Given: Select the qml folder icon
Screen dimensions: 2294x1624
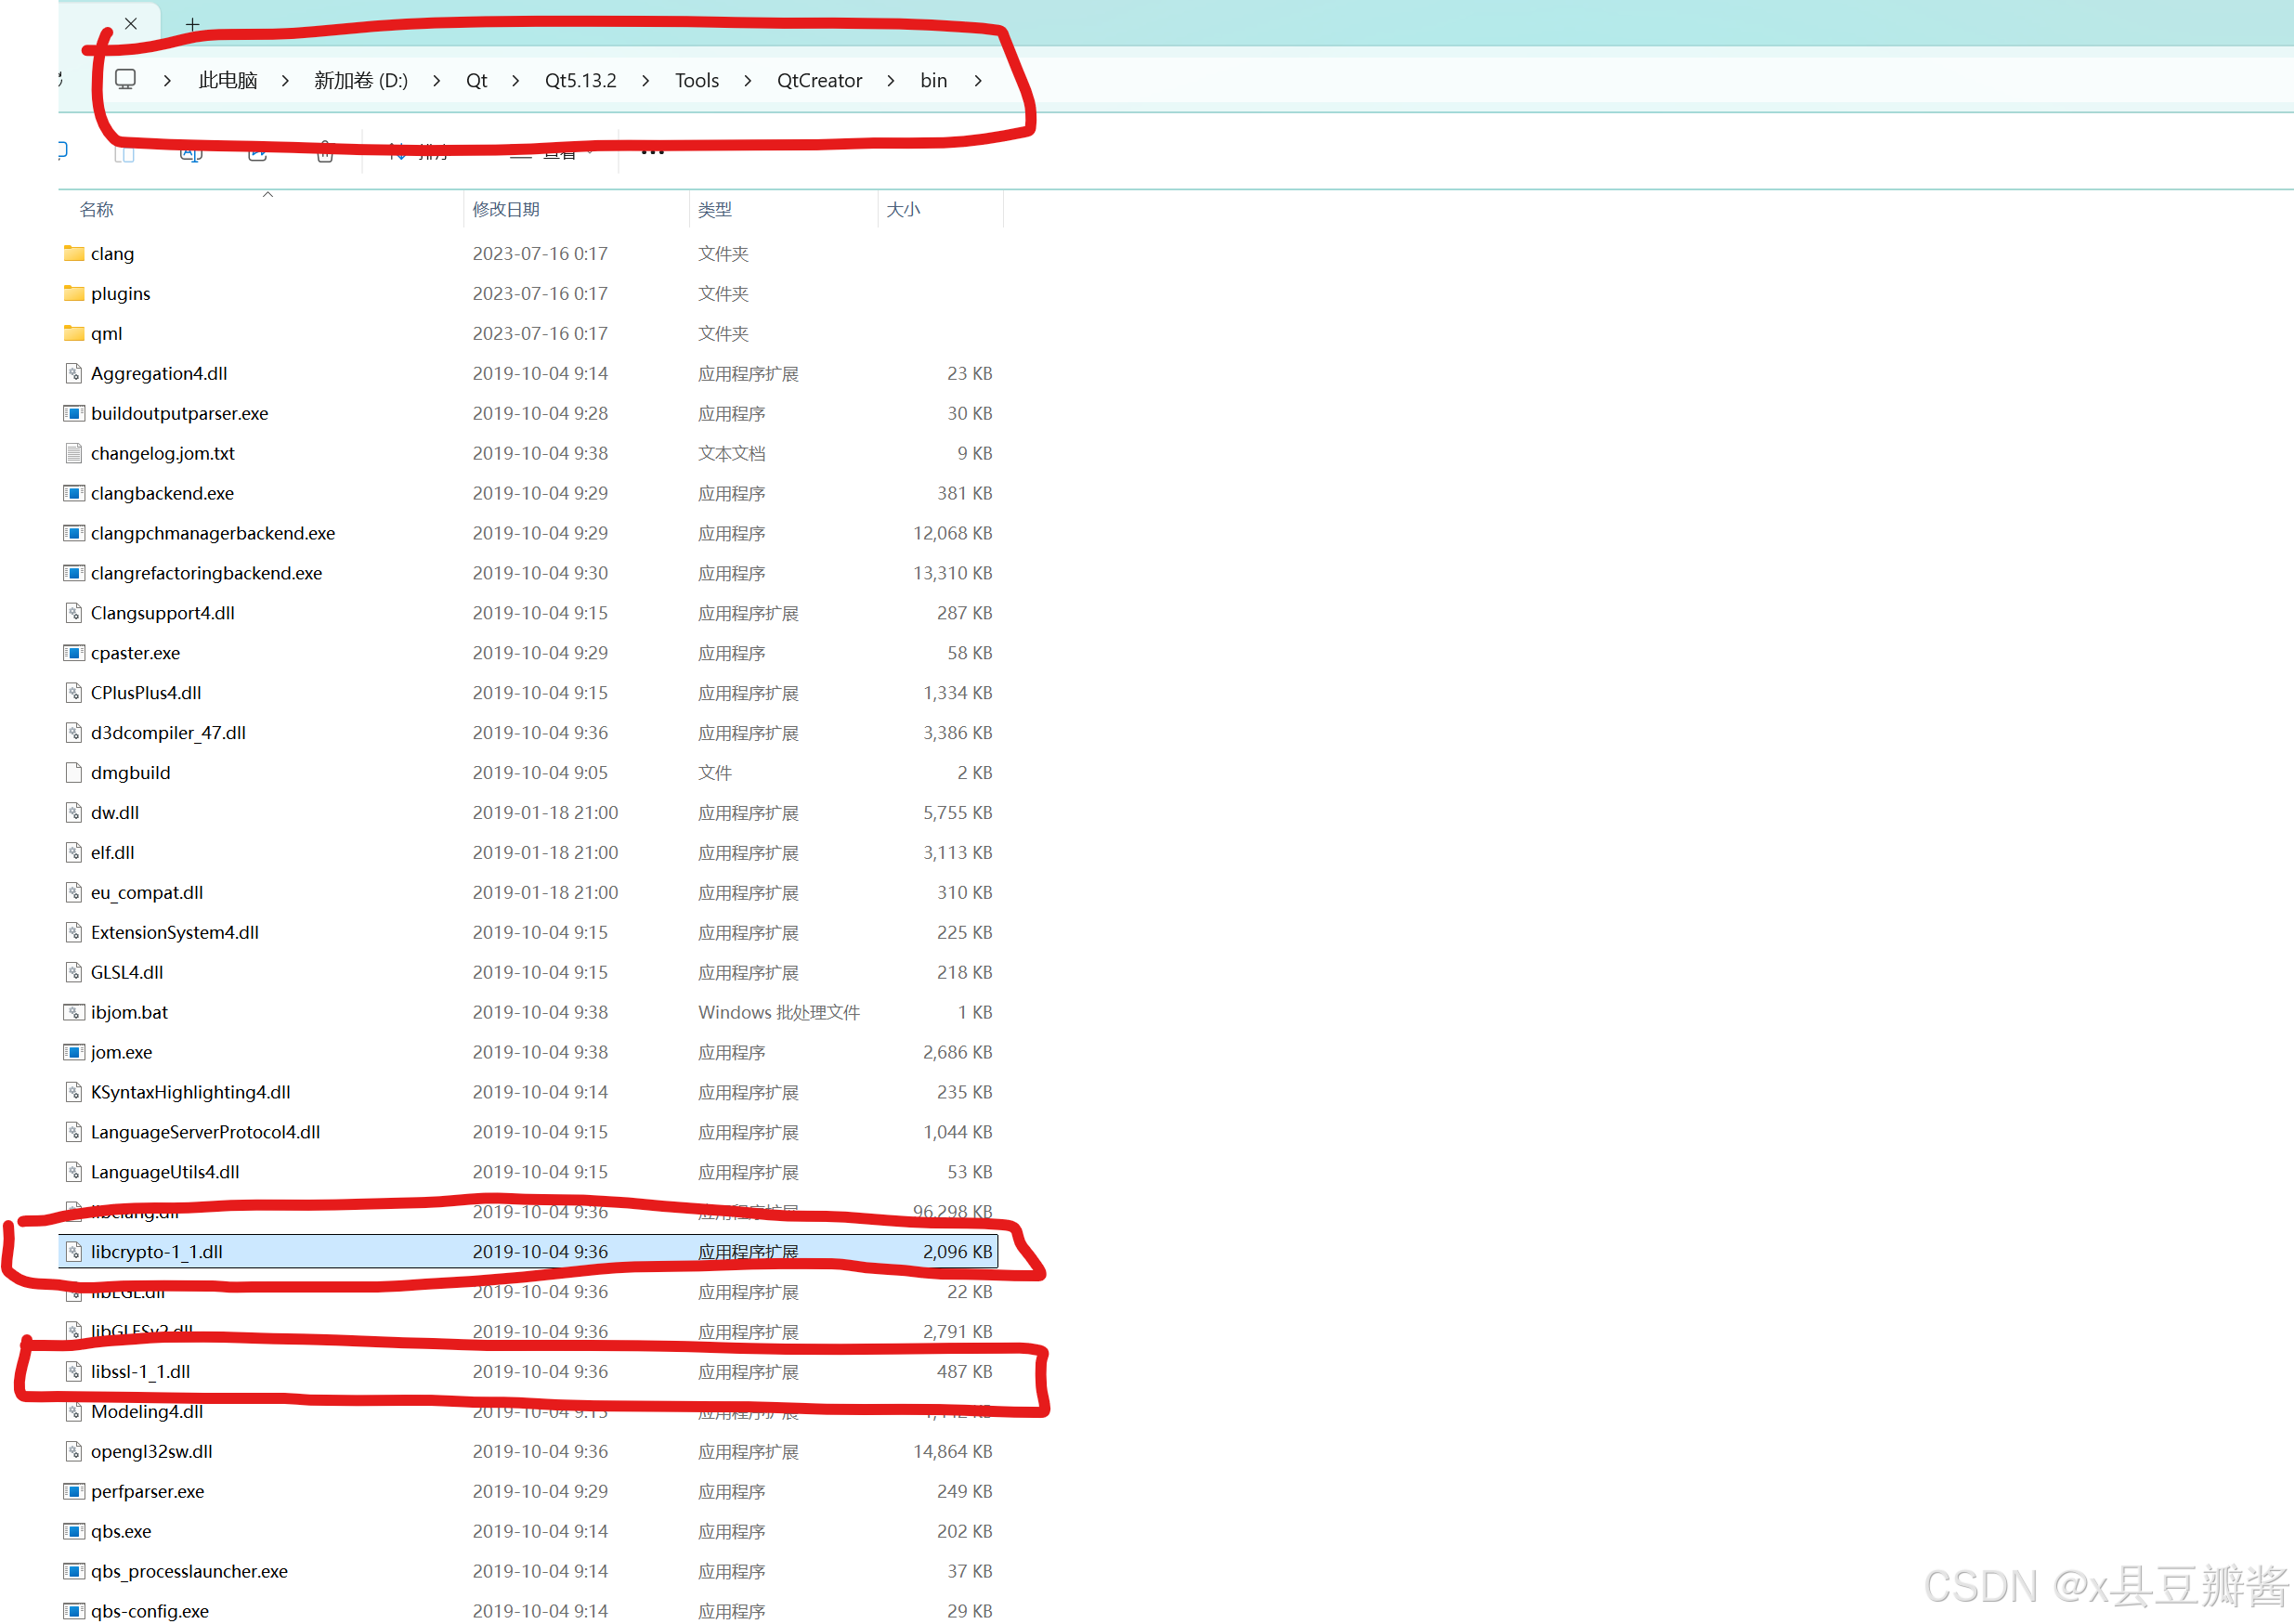Looking at the screenshot, I should (x=74, y=333).
